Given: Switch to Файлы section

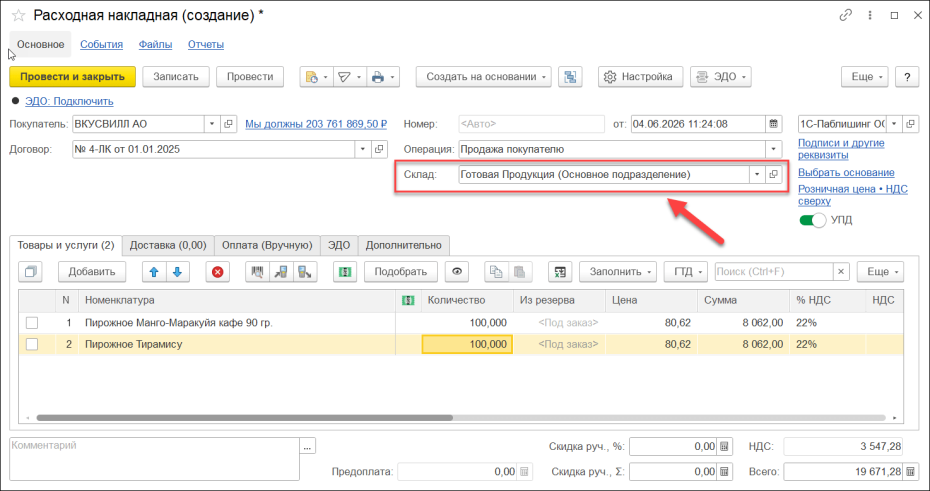Looking at the screenshot, I should point(155,44).
